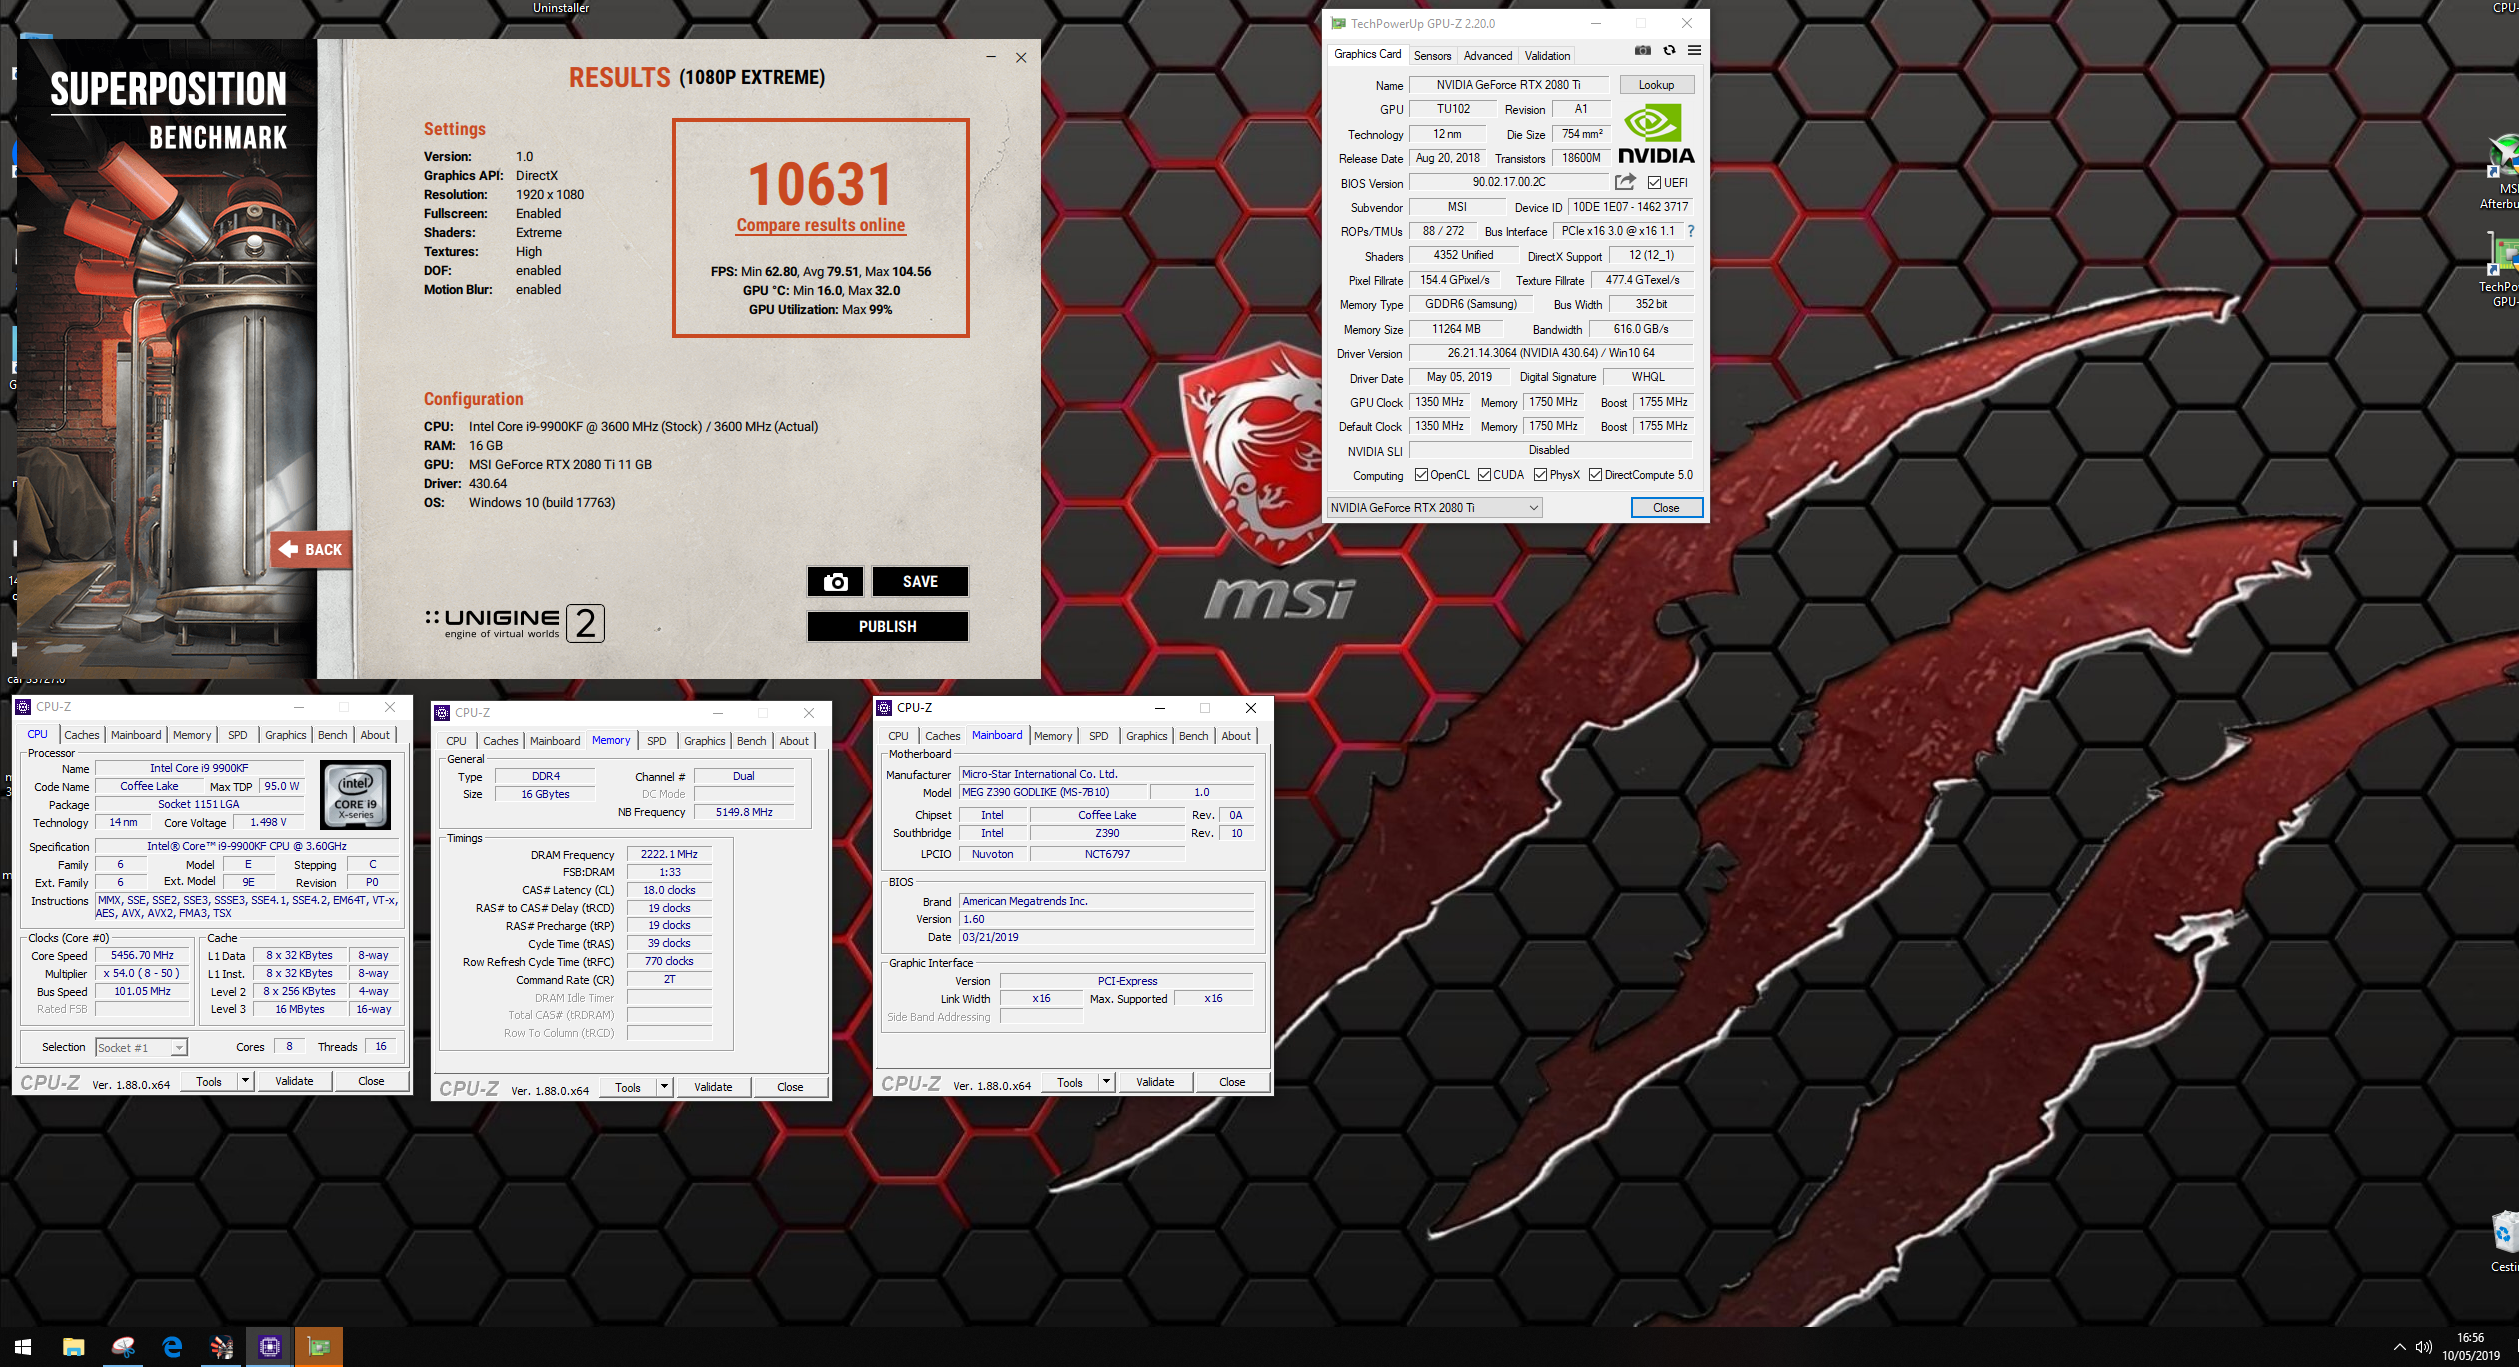Open the Bench tab in the right CPU-Z window
The image size is (2519, 1367).
pyautogui.click(x=1193, y=736)
